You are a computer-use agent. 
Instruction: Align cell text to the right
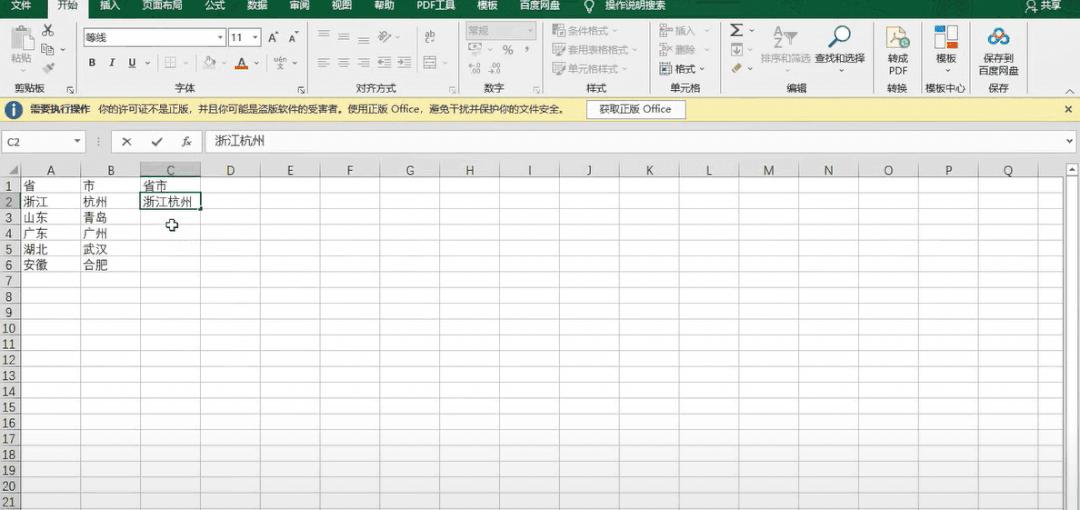tap(364, 63)
